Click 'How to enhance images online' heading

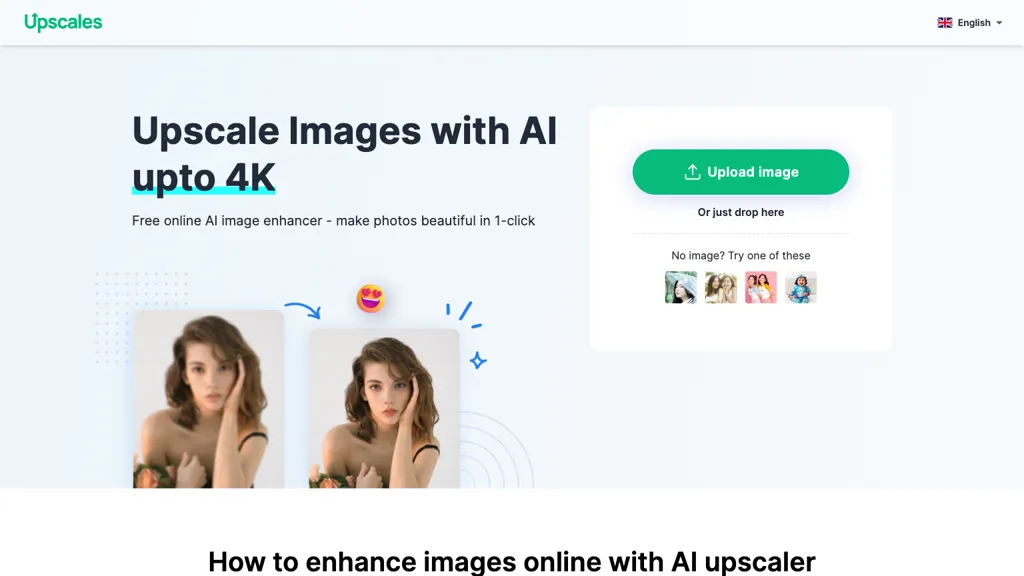pyautogui.click(x=511, y=562)
